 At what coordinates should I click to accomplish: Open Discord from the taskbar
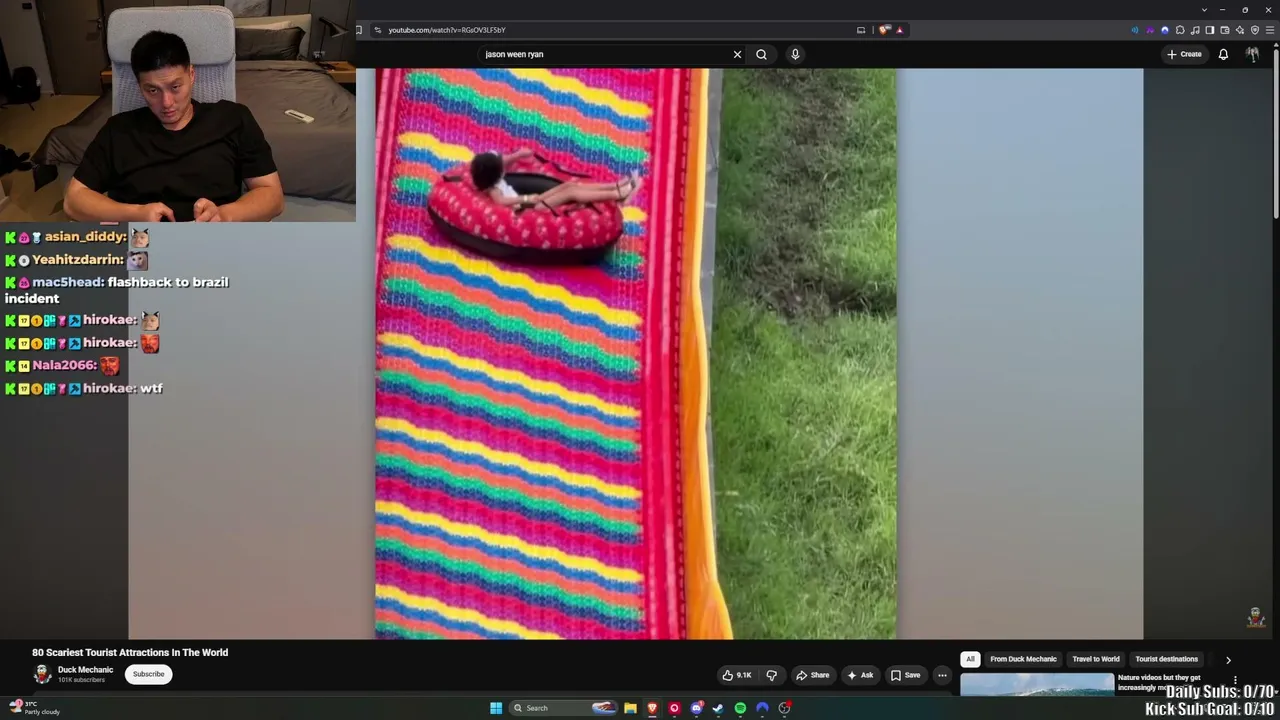696,708
